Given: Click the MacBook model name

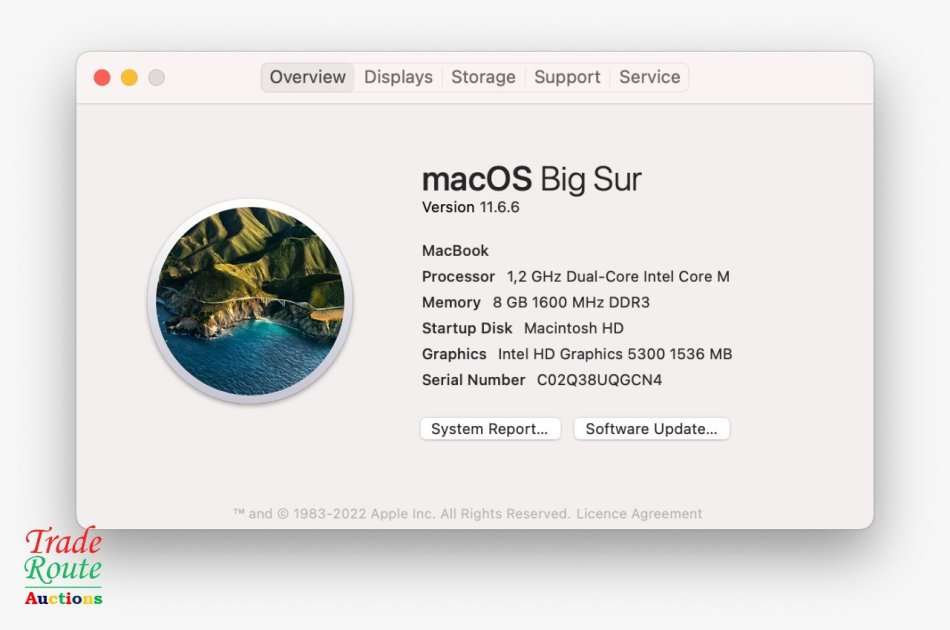Looking at the screenshot, I should [455, 250].
